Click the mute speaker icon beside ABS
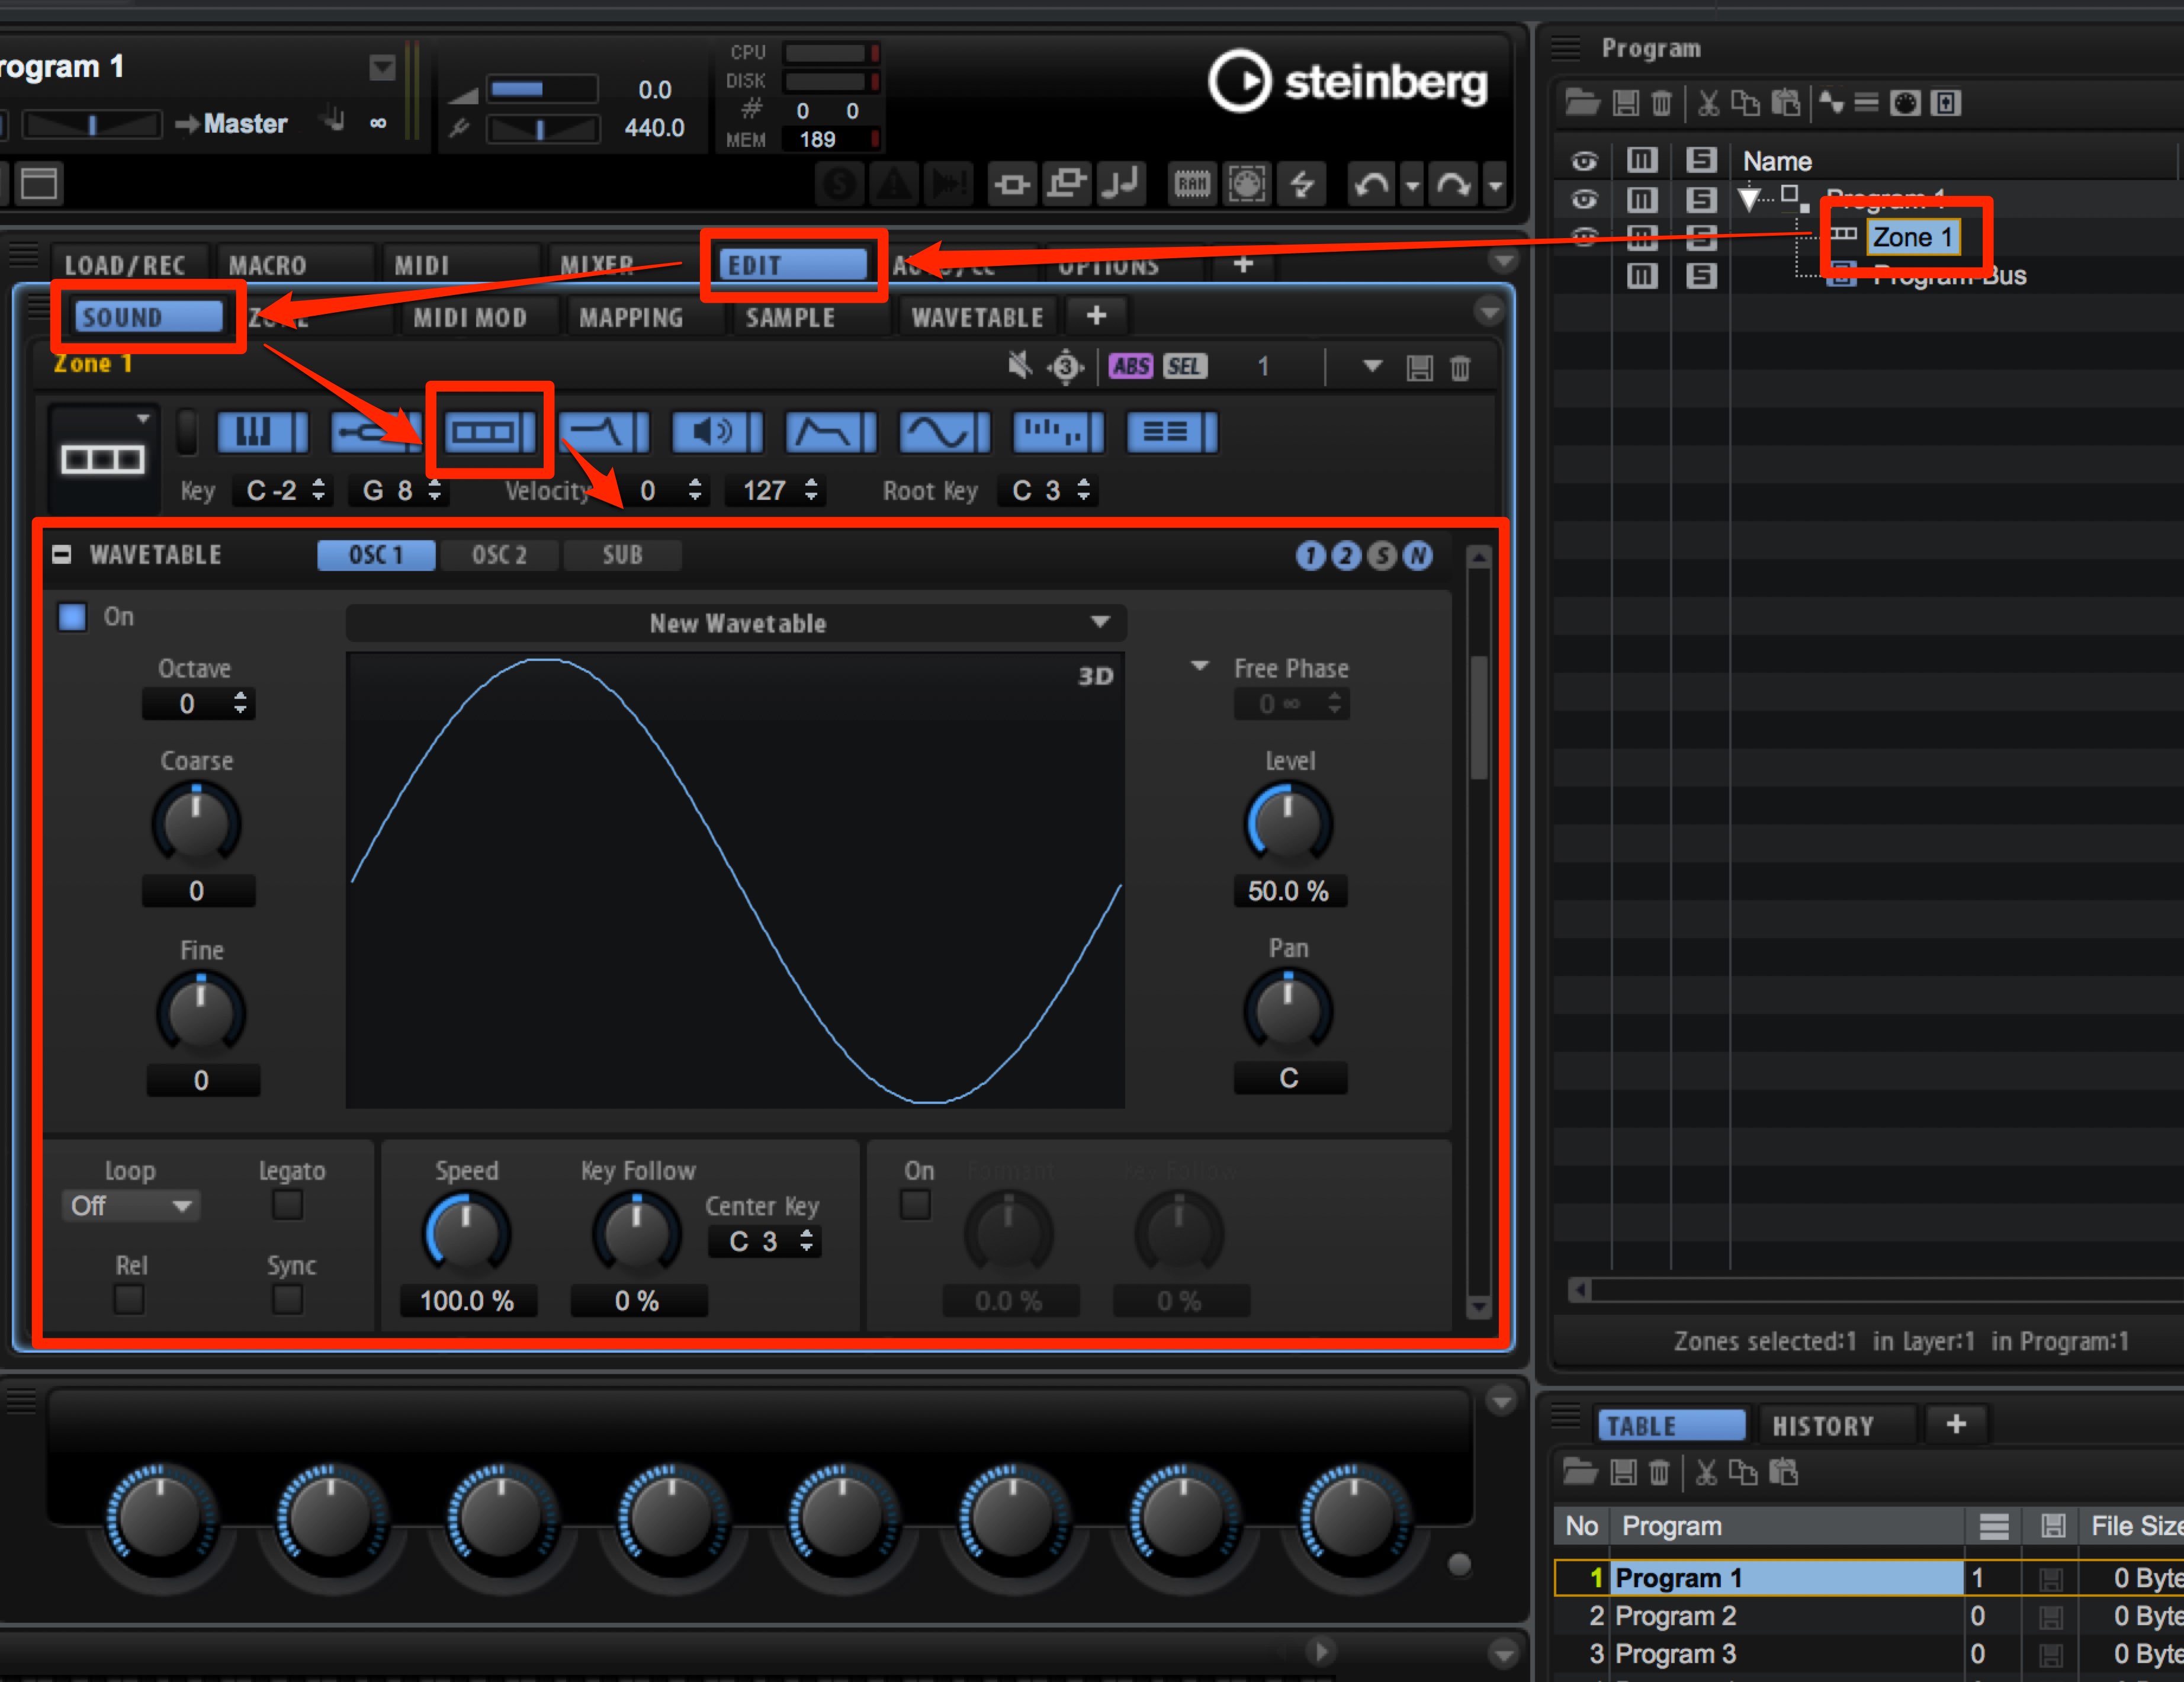This screenshot has height=1682, width=2184. pos(1019,366)
